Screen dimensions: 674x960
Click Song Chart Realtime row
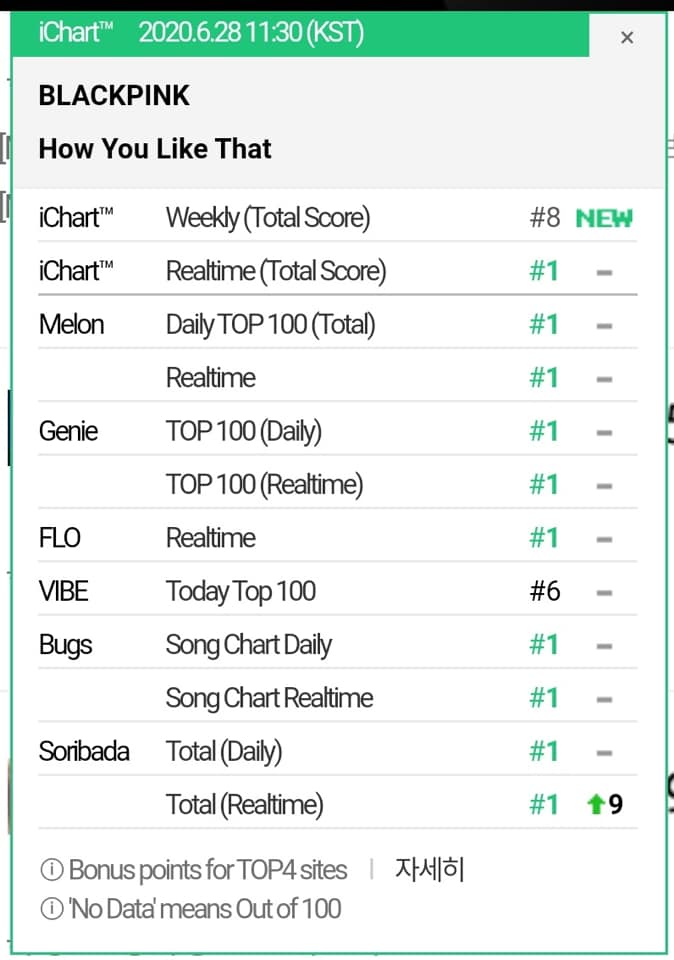tap(269, 698)
